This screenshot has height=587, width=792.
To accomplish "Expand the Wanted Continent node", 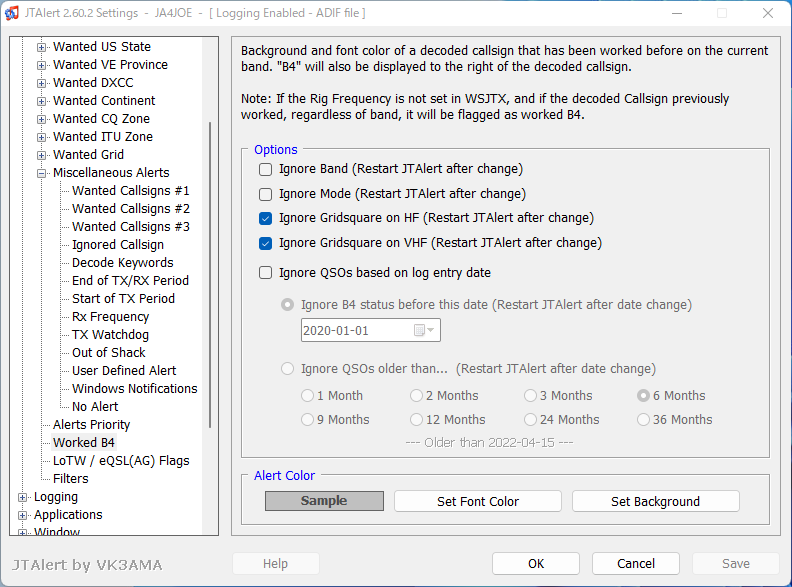I will [41, 101].
